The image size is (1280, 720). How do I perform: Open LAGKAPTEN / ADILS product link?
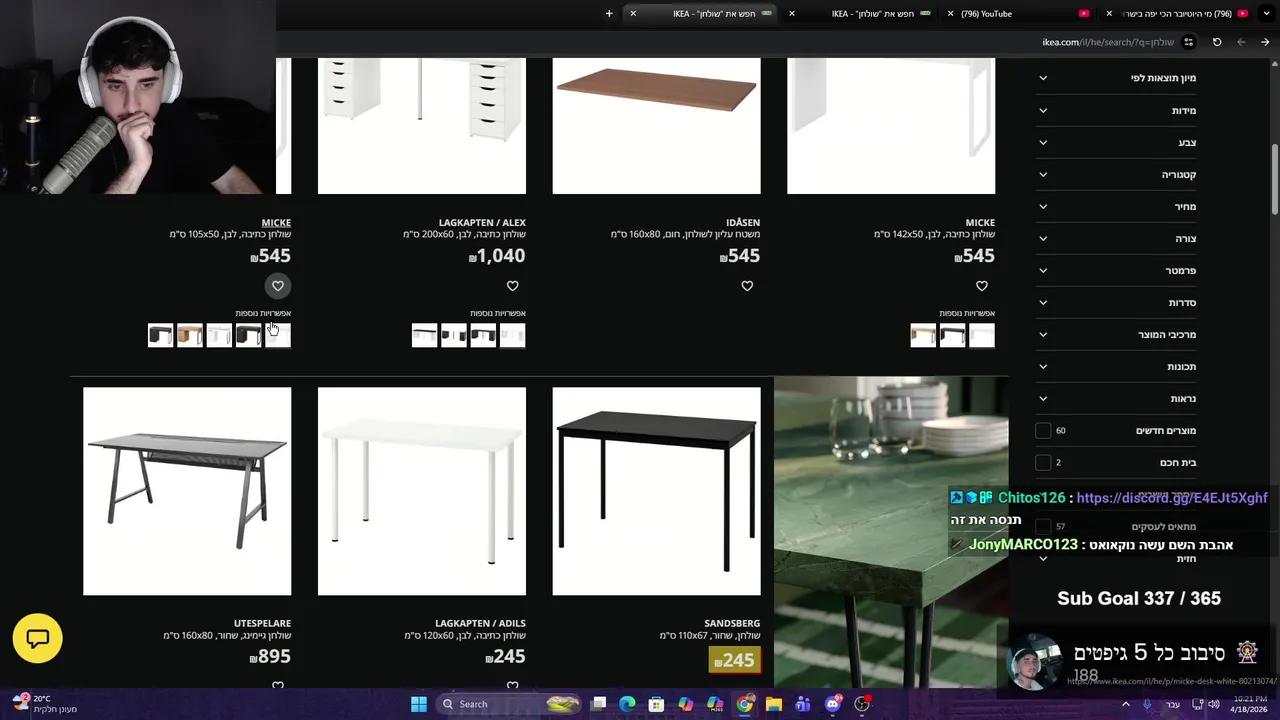click(480, 623)
